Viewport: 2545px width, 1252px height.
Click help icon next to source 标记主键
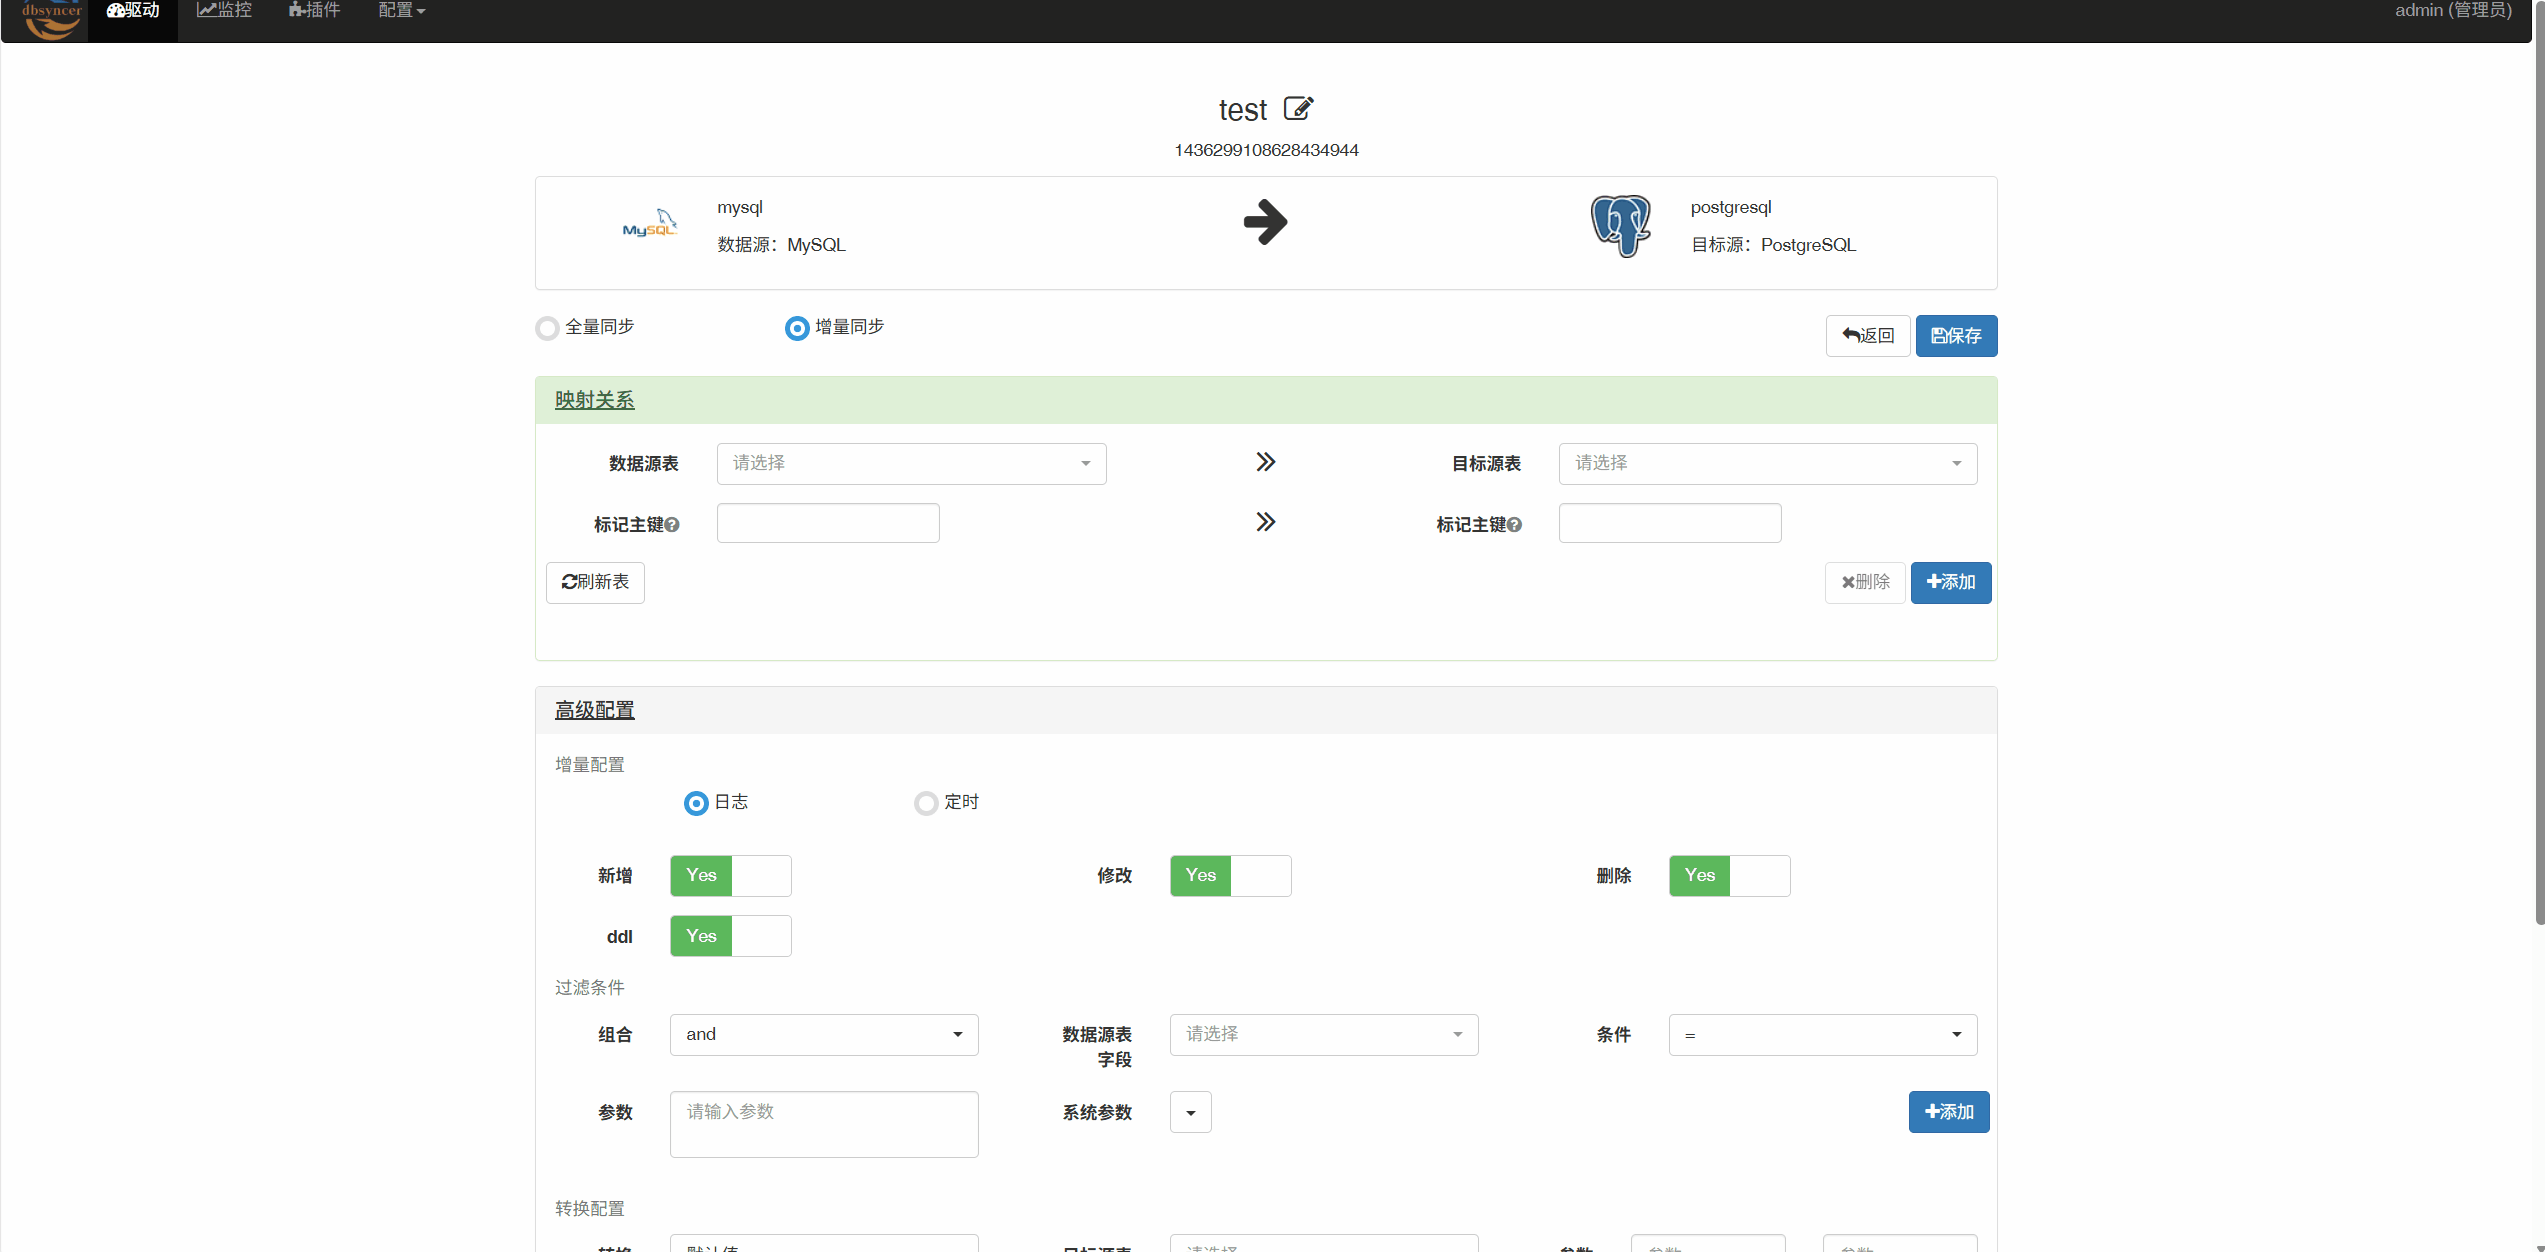tap(673, 525)
